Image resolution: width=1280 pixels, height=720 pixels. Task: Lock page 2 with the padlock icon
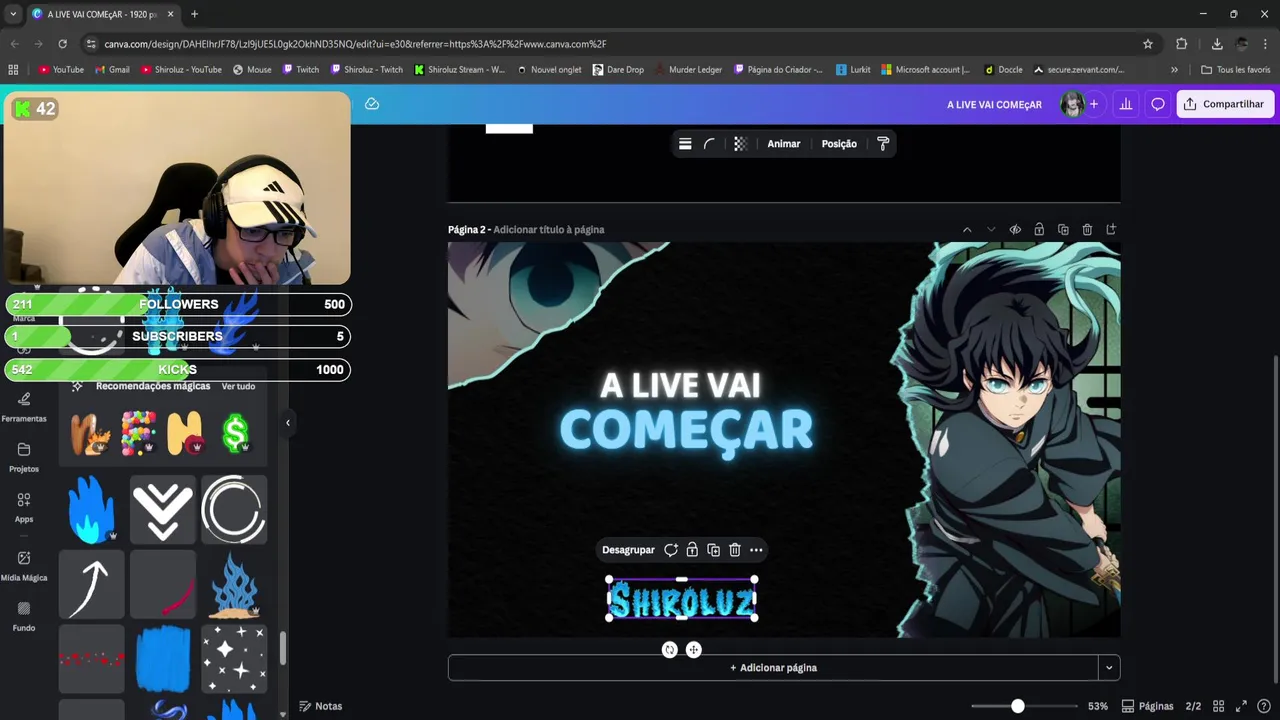[1039, 230]
